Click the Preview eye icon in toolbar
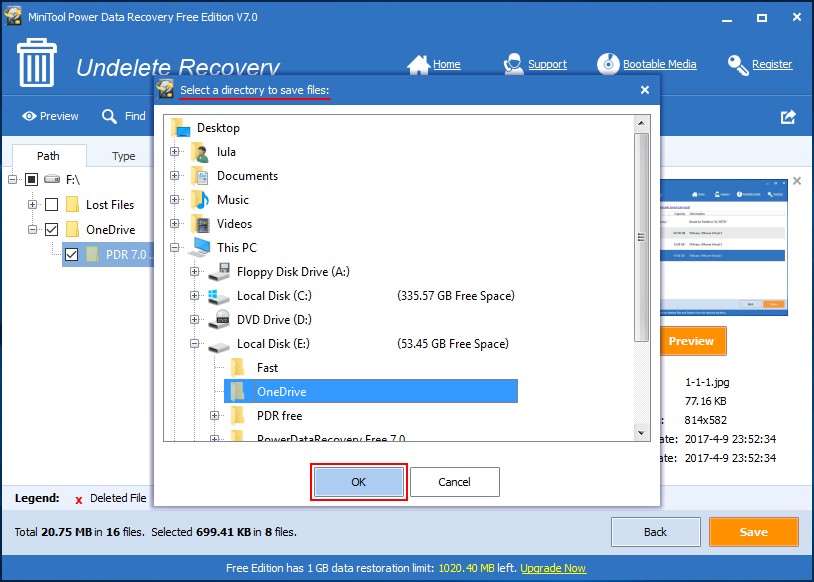The height and width of the screenshot is (582, 814). click(29, 116)
